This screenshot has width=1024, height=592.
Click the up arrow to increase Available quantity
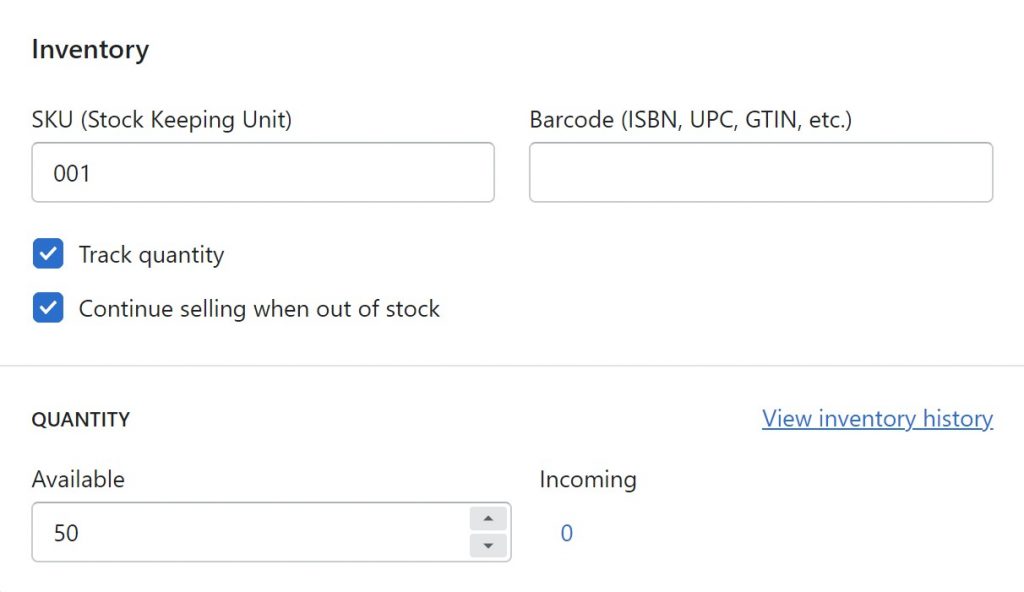pos(488,519)
